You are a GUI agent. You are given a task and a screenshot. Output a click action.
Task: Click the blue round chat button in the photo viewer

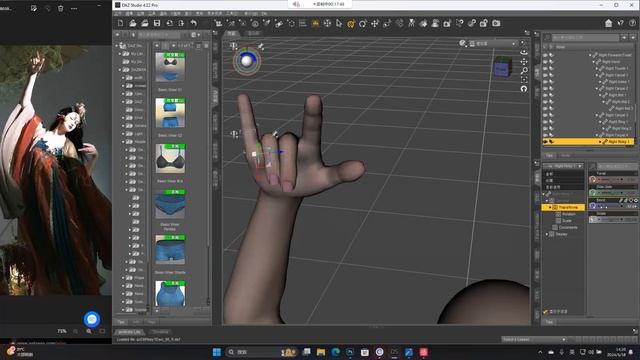tap(92, 319)
